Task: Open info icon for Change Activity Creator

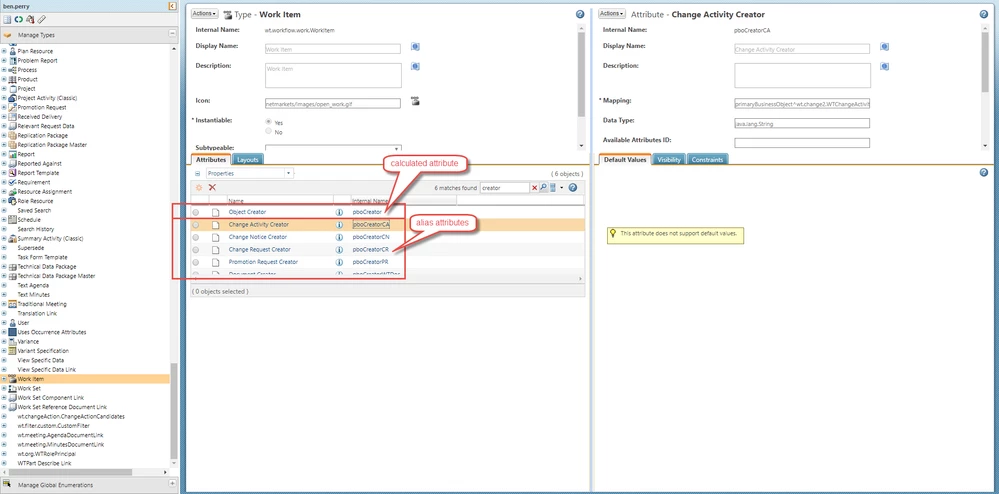Action: point(339,224)
